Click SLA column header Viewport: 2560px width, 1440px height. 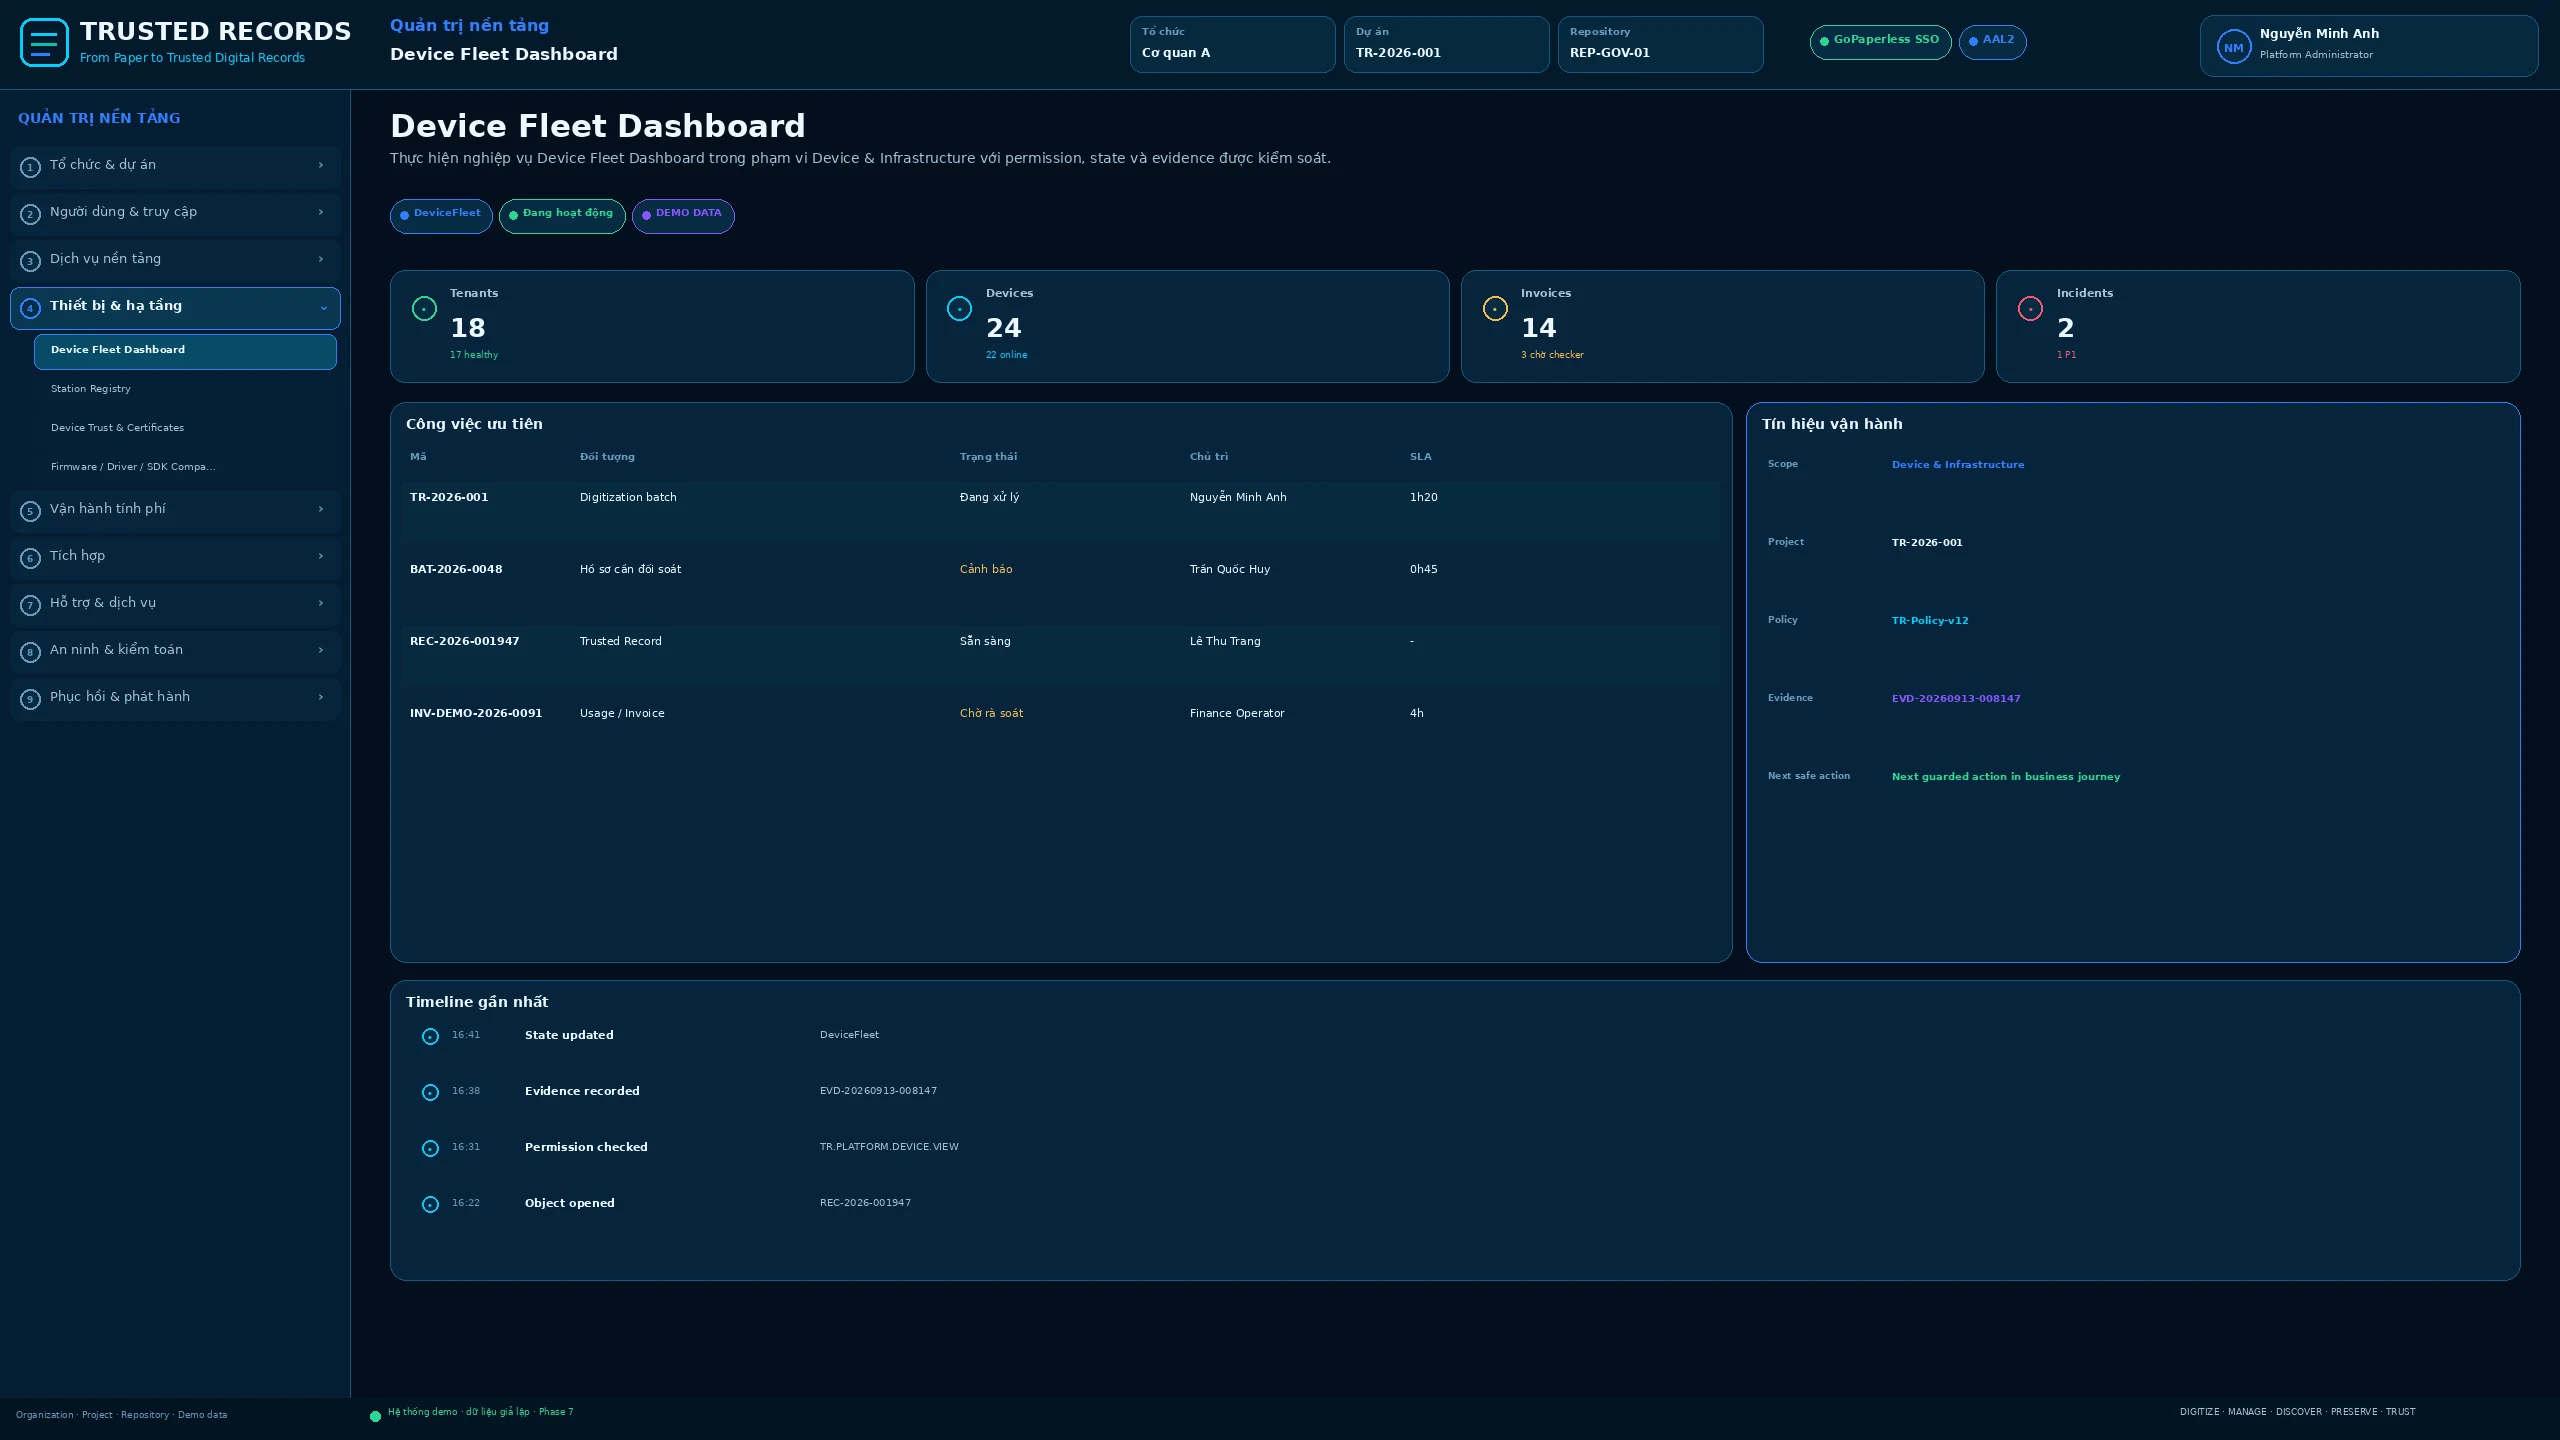pos(1420,457)
